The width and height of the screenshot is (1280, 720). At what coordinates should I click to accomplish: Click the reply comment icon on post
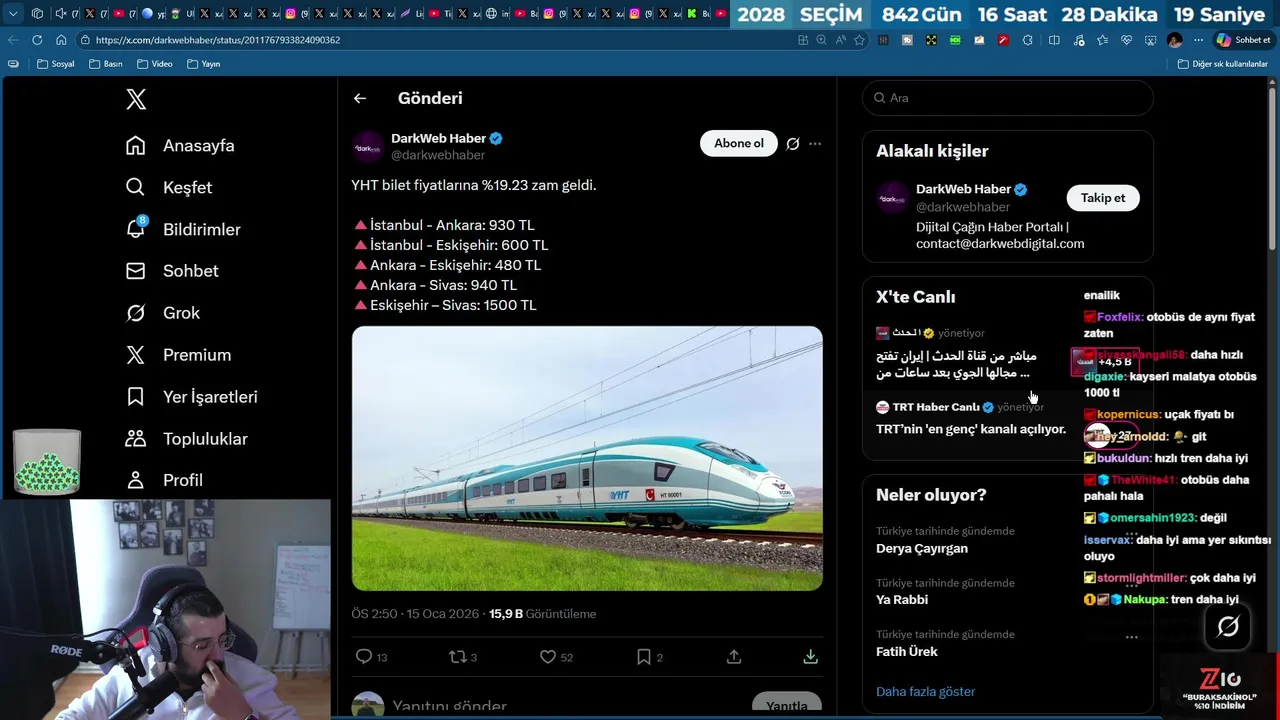point(364,657)
